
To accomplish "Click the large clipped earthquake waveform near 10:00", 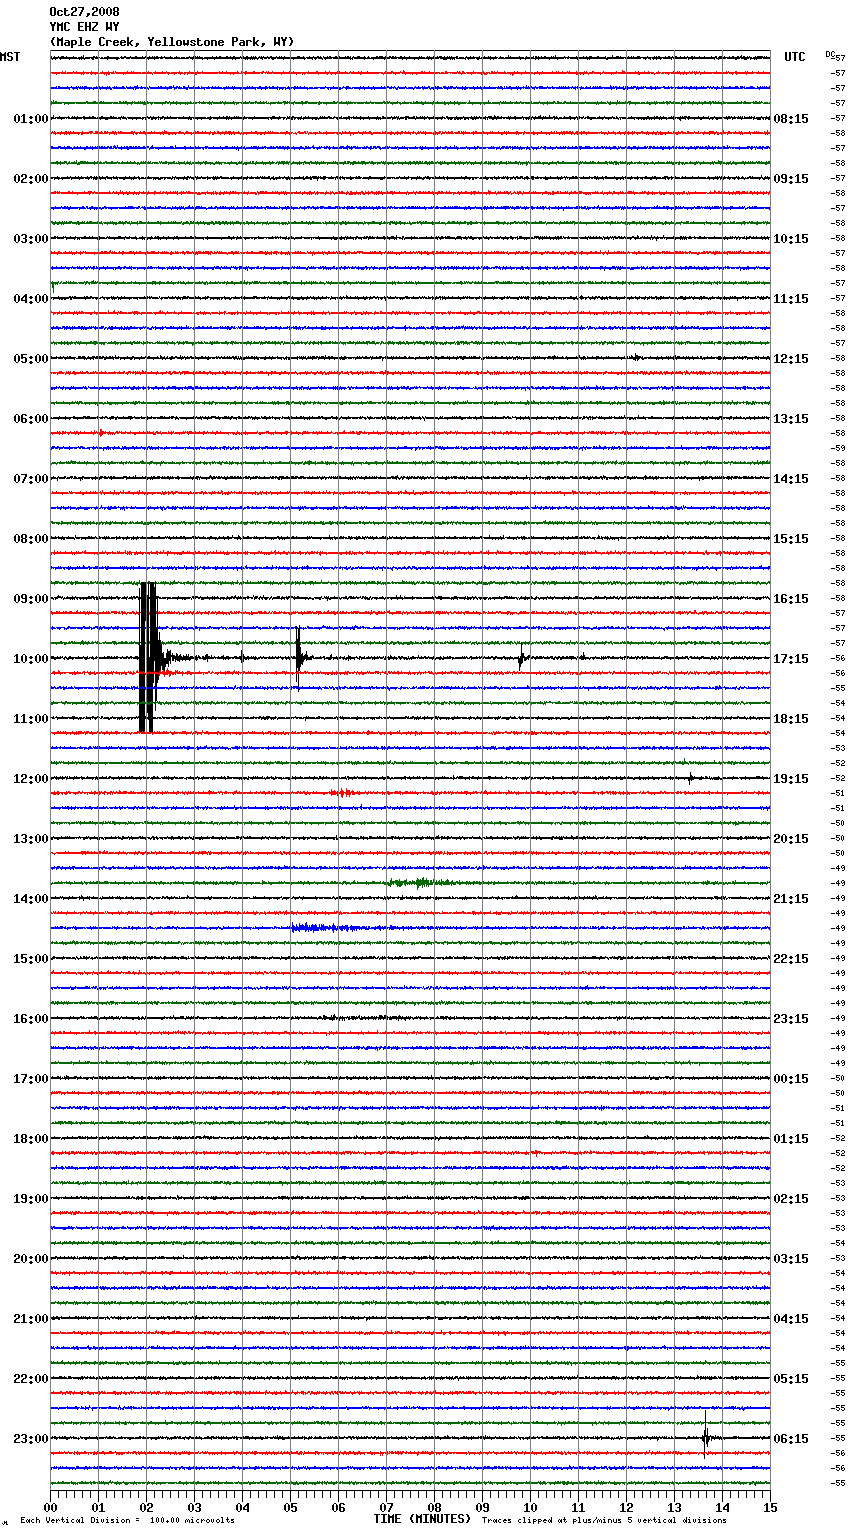I will point(148,657).
